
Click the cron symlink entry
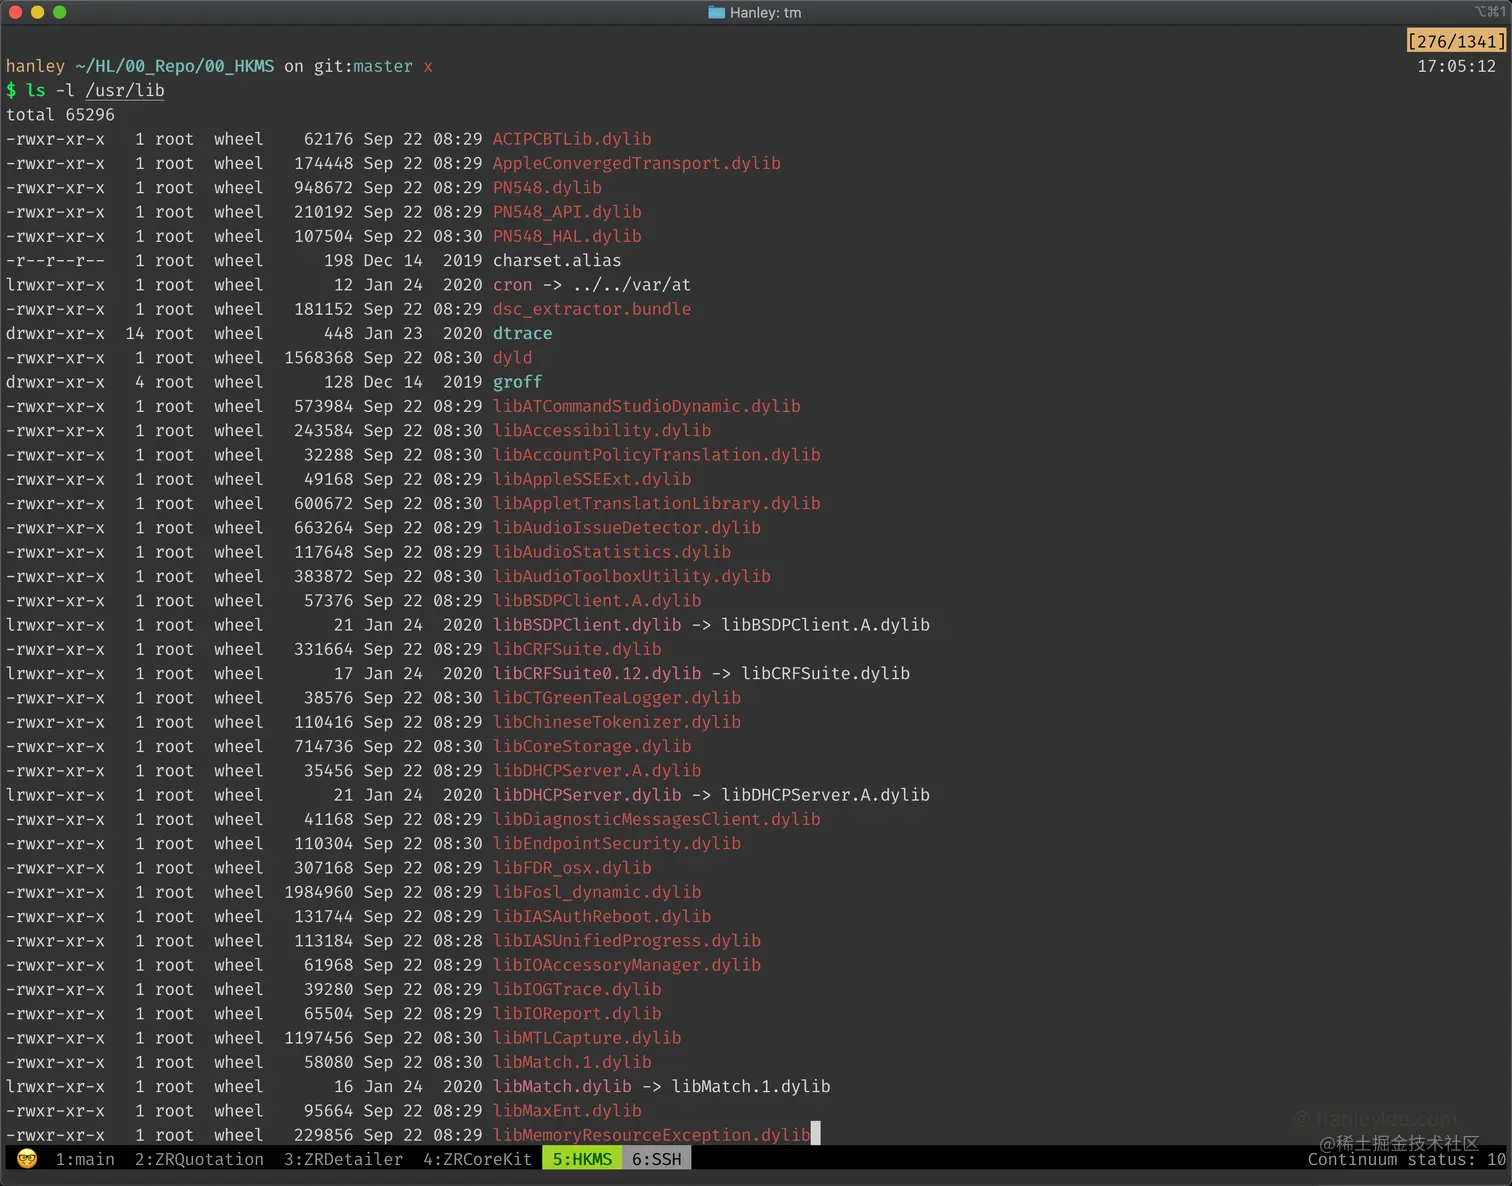pos(591,285)
